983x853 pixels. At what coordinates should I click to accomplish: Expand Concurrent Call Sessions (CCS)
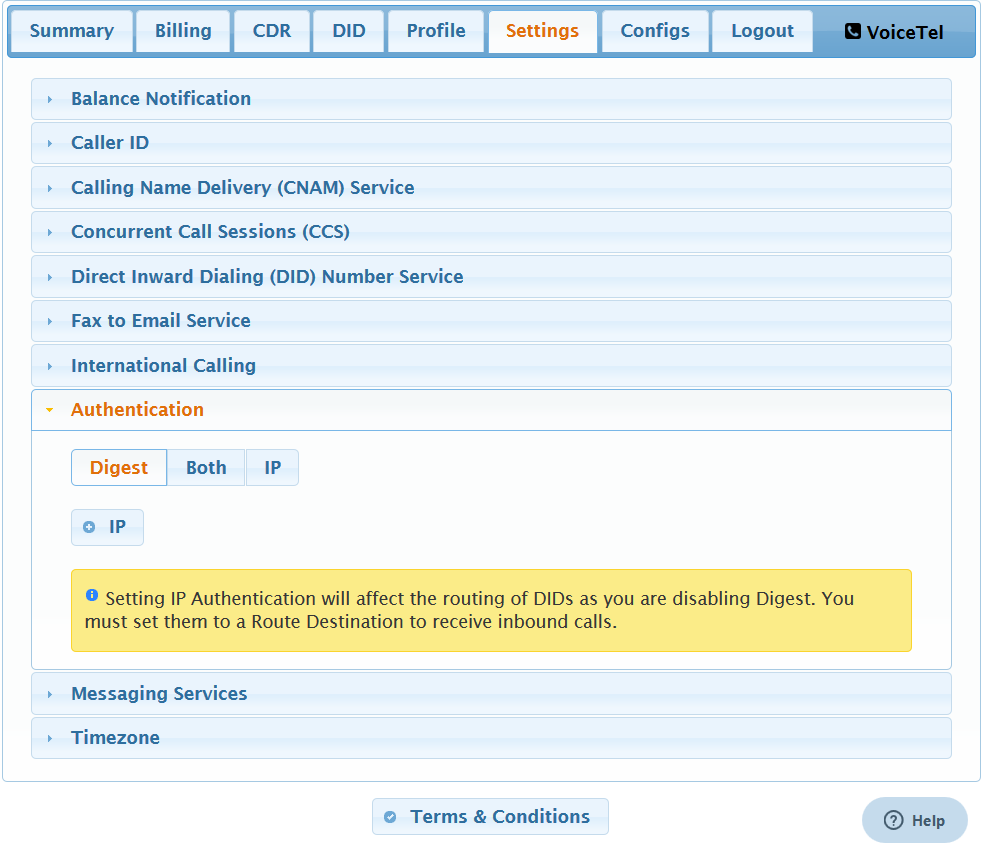point(491,232)
